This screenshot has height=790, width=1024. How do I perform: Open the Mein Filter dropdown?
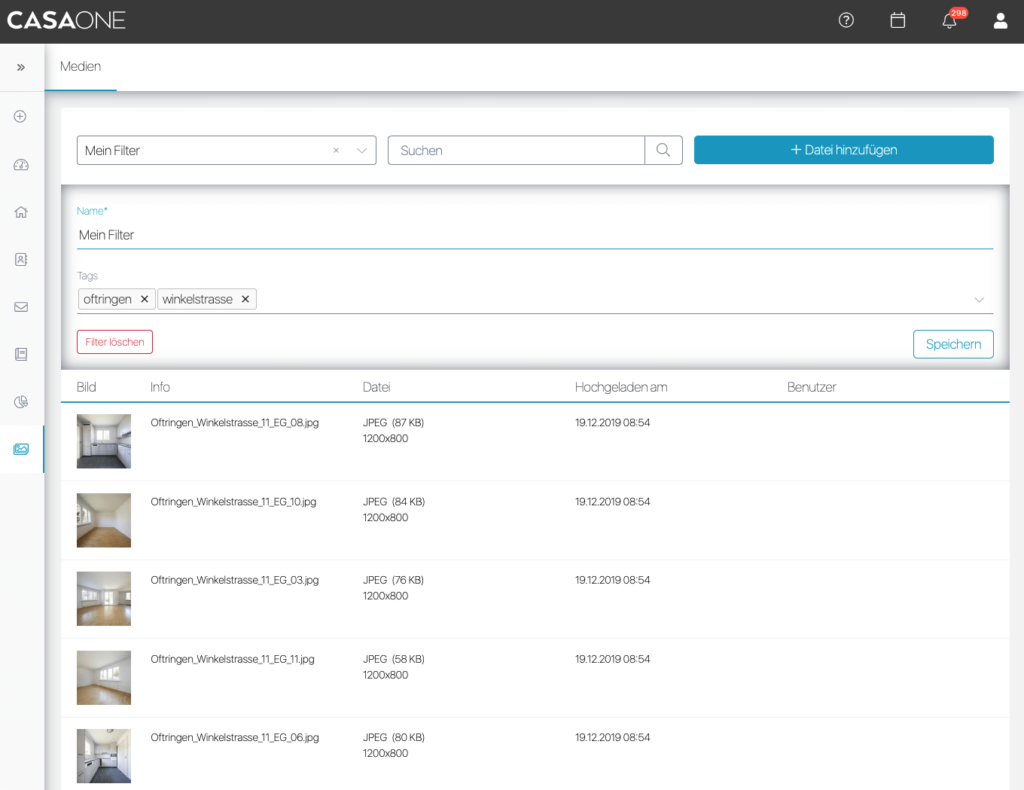tap(361, 150)
